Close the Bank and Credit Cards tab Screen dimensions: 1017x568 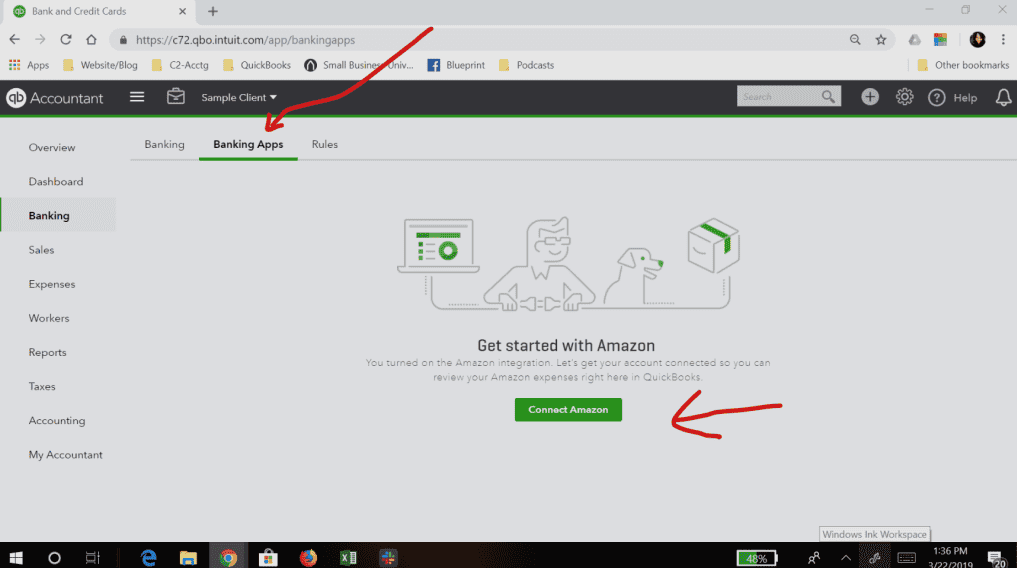182,11
